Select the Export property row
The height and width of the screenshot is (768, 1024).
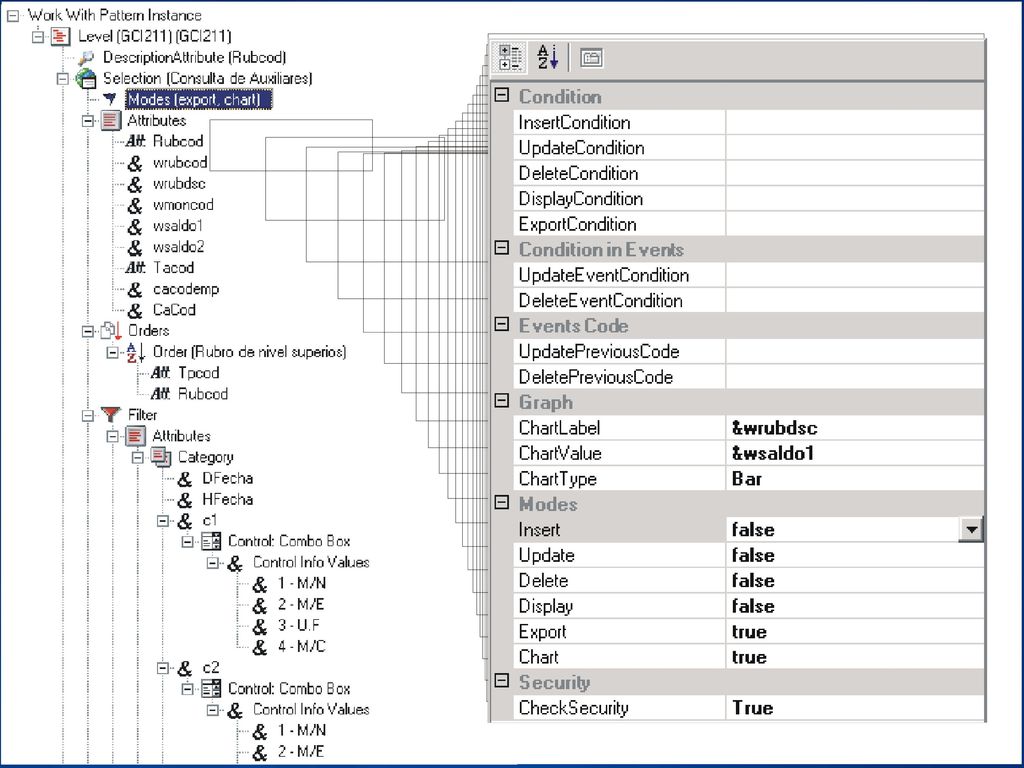pyautogui.click(x=748, y=632)
